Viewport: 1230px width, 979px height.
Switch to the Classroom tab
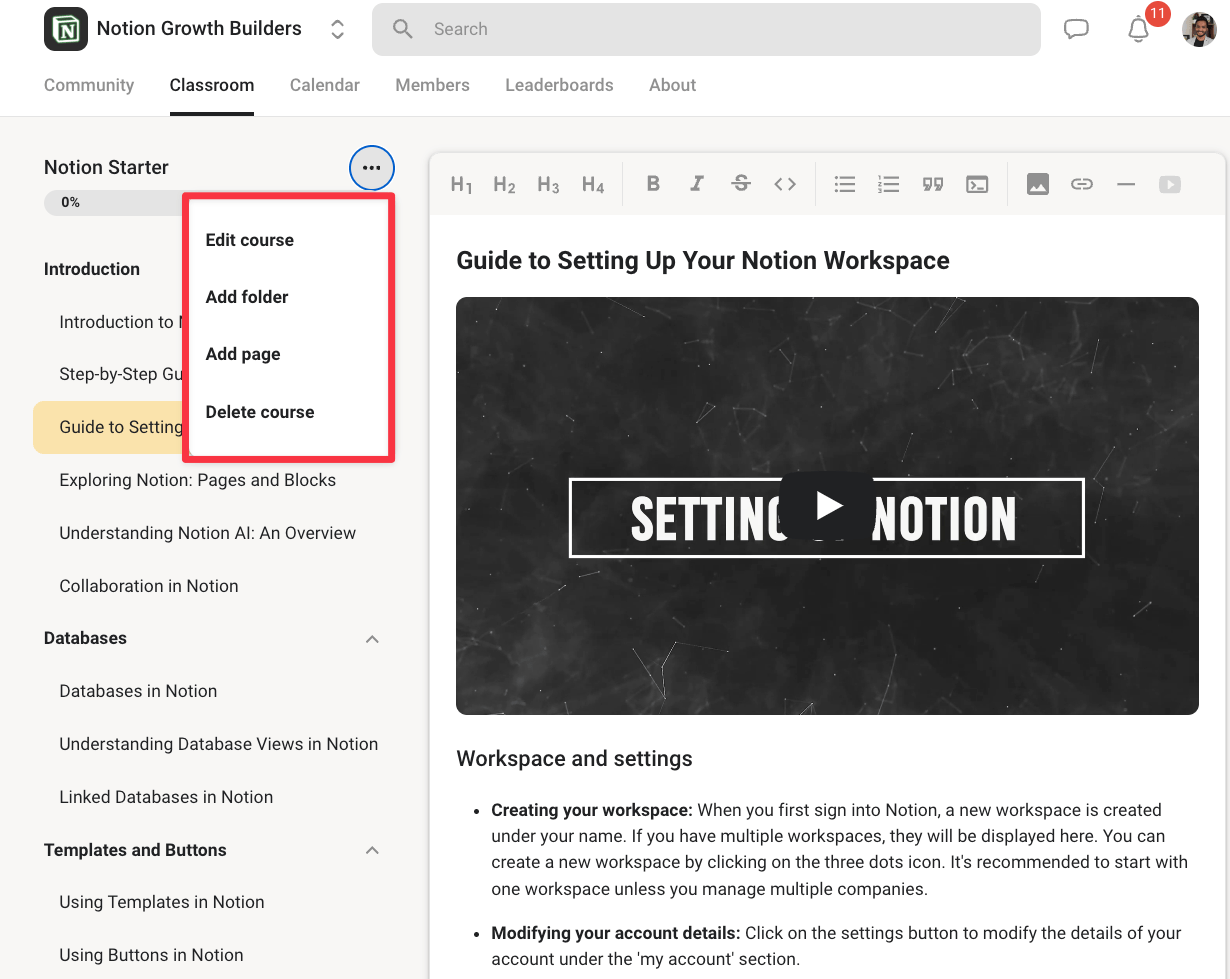point(212,85)
